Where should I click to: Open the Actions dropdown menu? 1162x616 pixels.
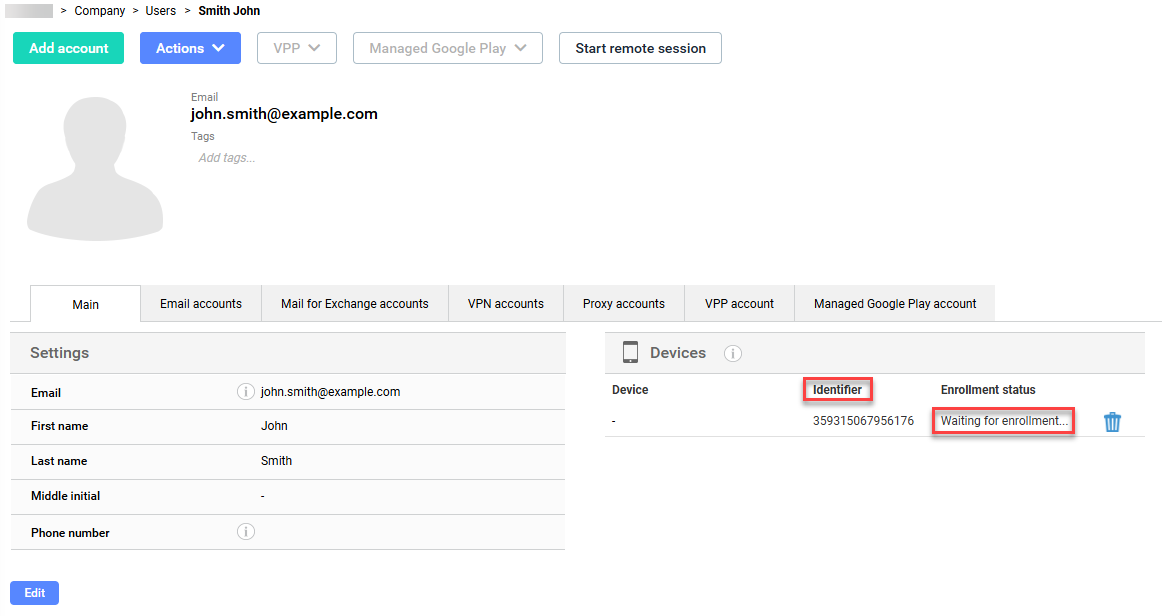click(x=190, y=48)
